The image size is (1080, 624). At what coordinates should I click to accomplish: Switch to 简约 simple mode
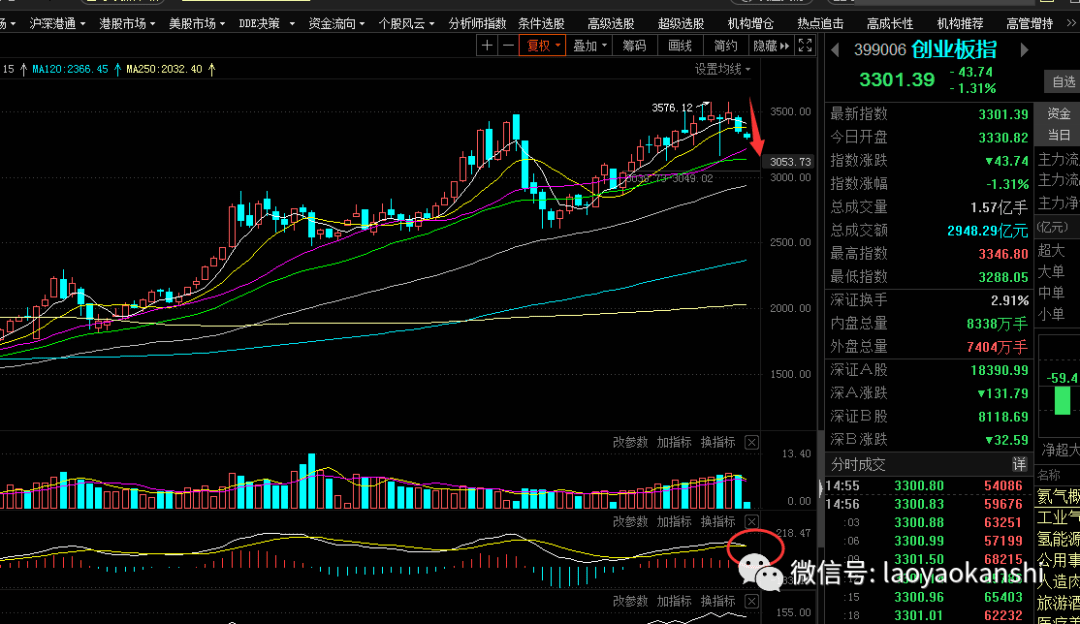click(725, 45)
